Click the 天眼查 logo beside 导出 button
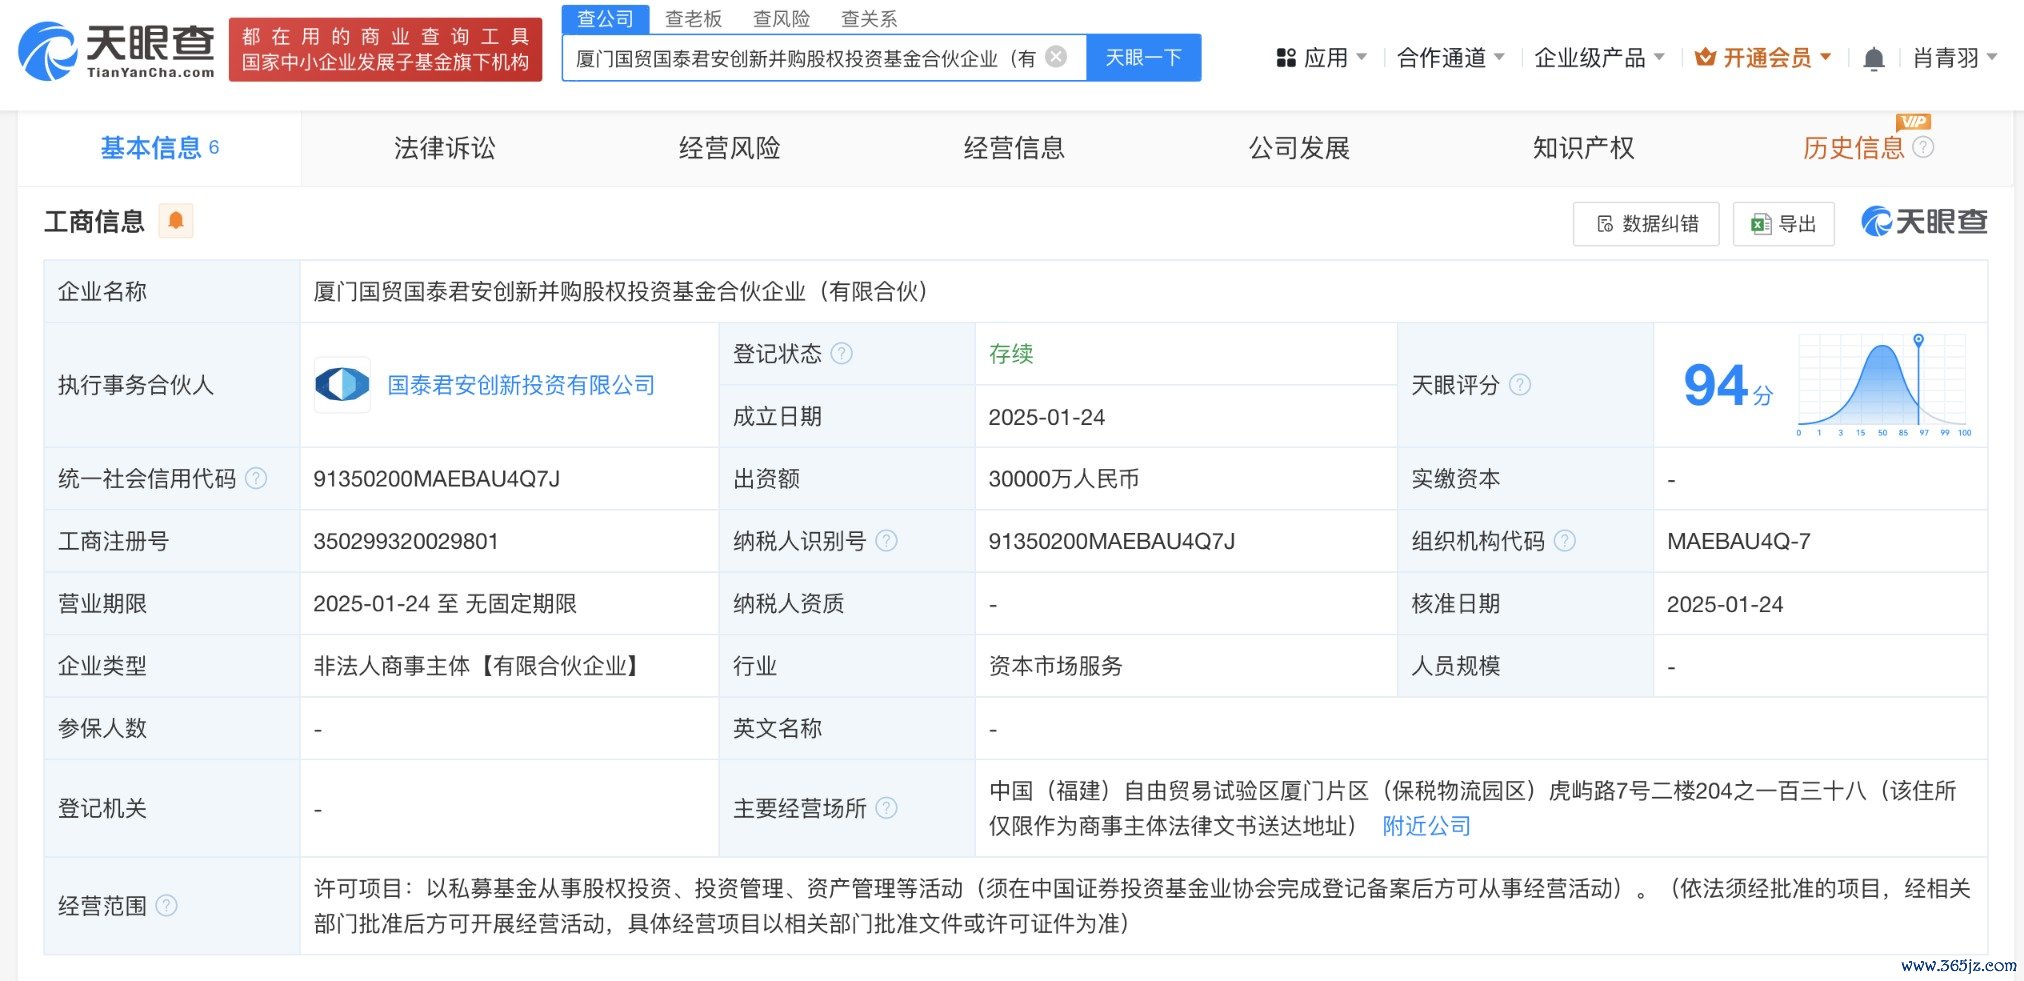The height and width of the screenshot is (981, 2024). [x=1924, y=221]
